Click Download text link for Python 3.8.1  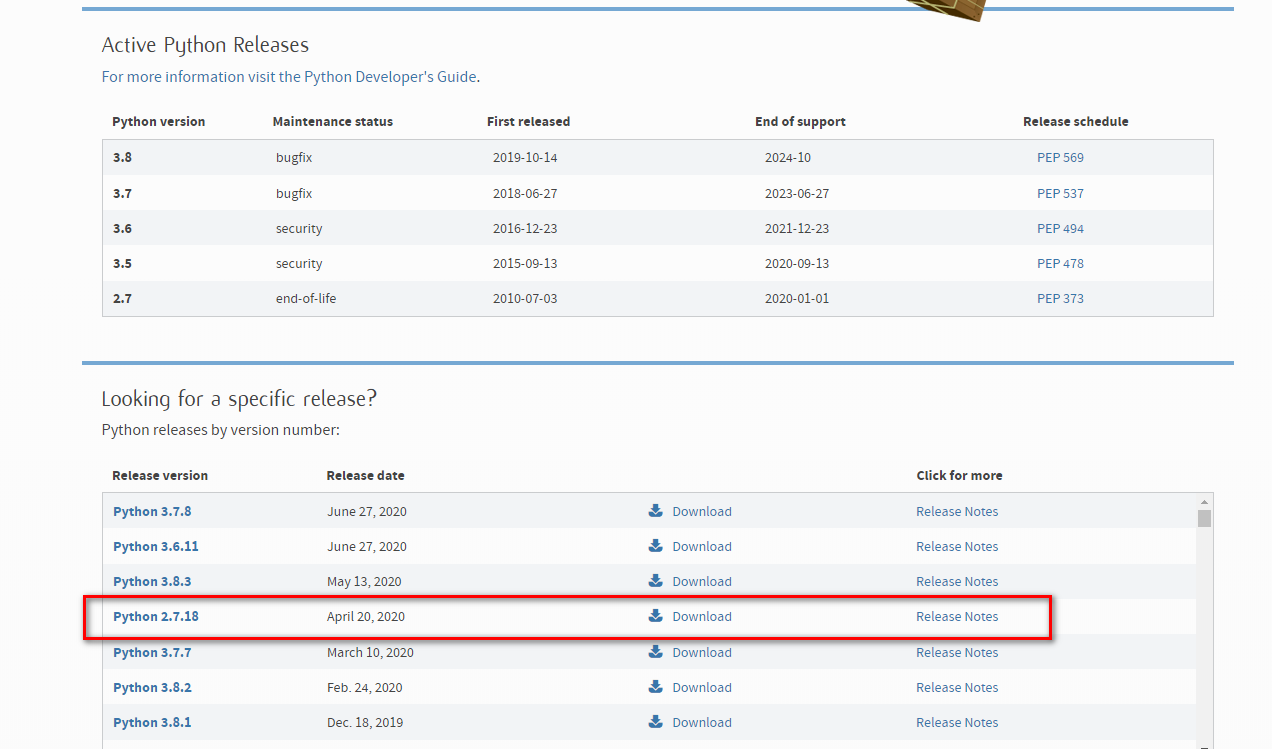pyautogui.click(x=702, y=722)
